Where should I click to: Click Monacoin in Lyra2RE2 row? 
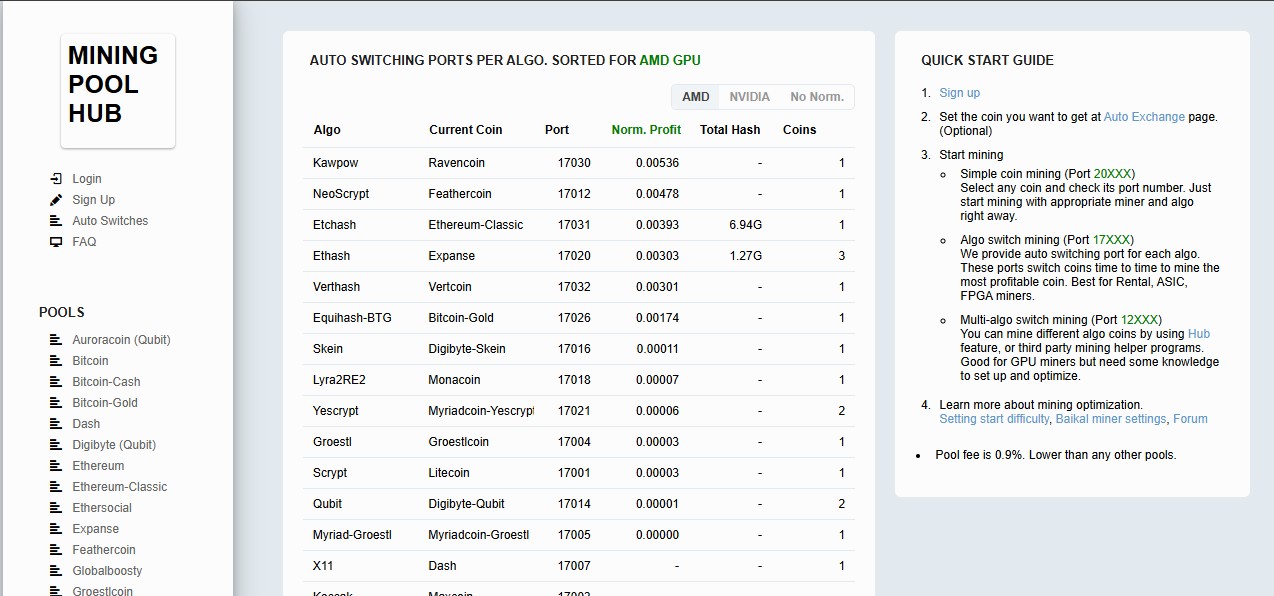tap(454, 379)
